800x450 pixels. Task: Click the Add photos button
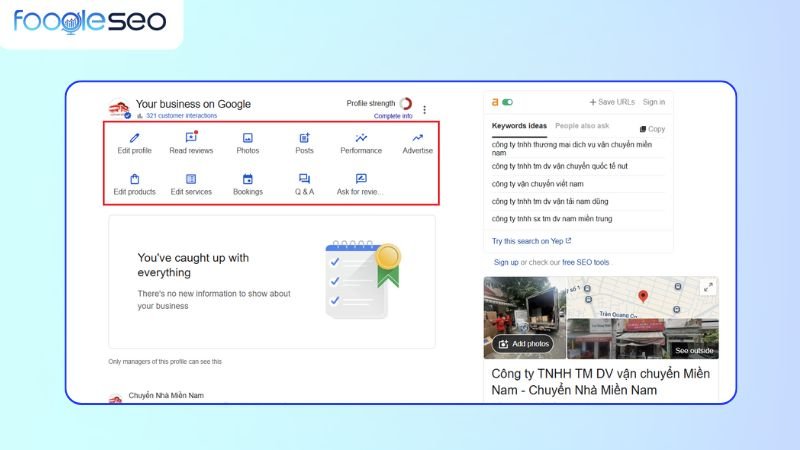click(523, 344)
